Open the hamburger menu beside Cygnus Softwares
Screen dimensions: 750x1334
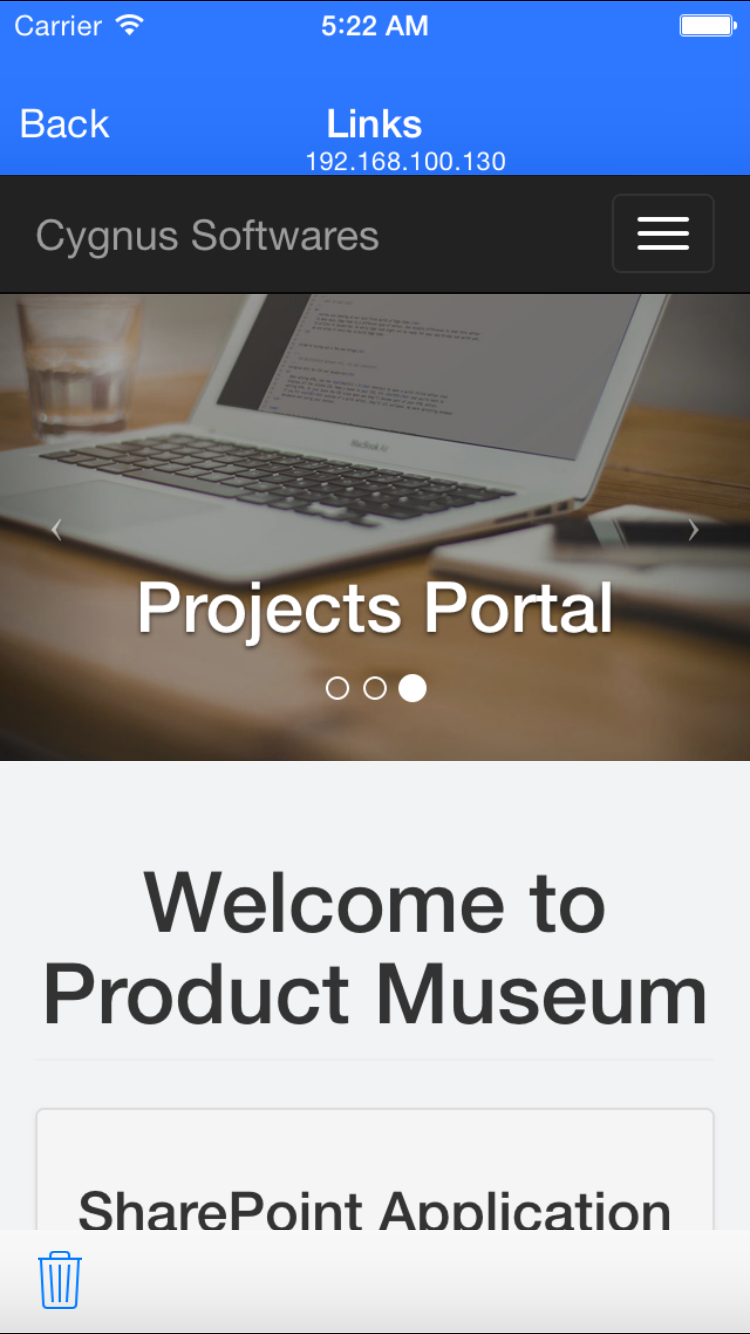coord(663,233)
